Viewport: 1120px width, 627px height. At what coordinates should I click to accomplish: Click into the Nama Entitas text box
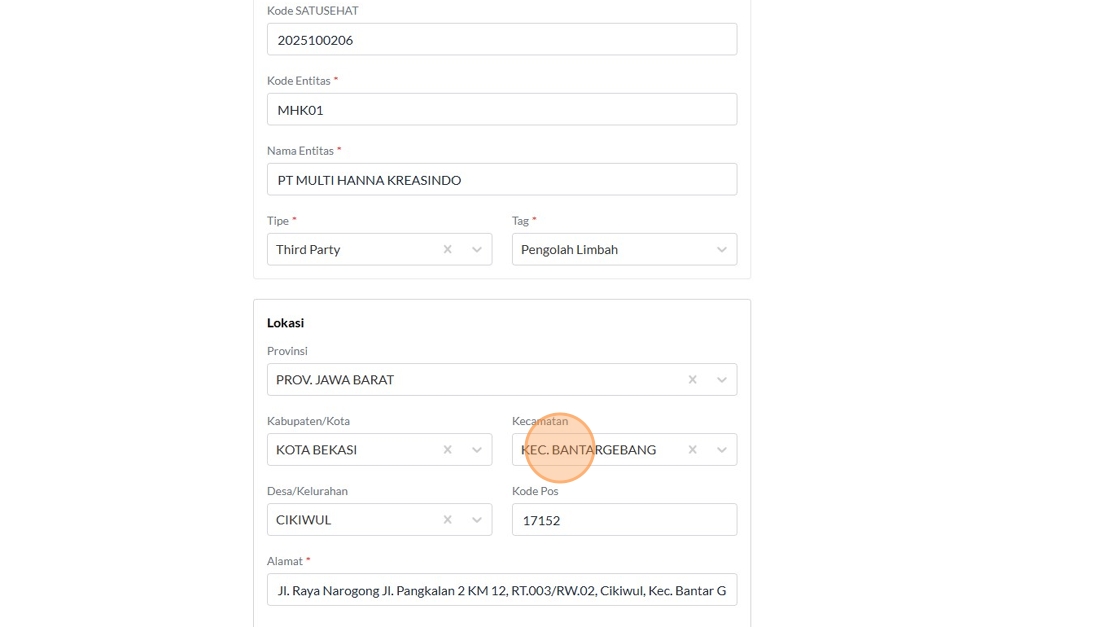point(501,180)
